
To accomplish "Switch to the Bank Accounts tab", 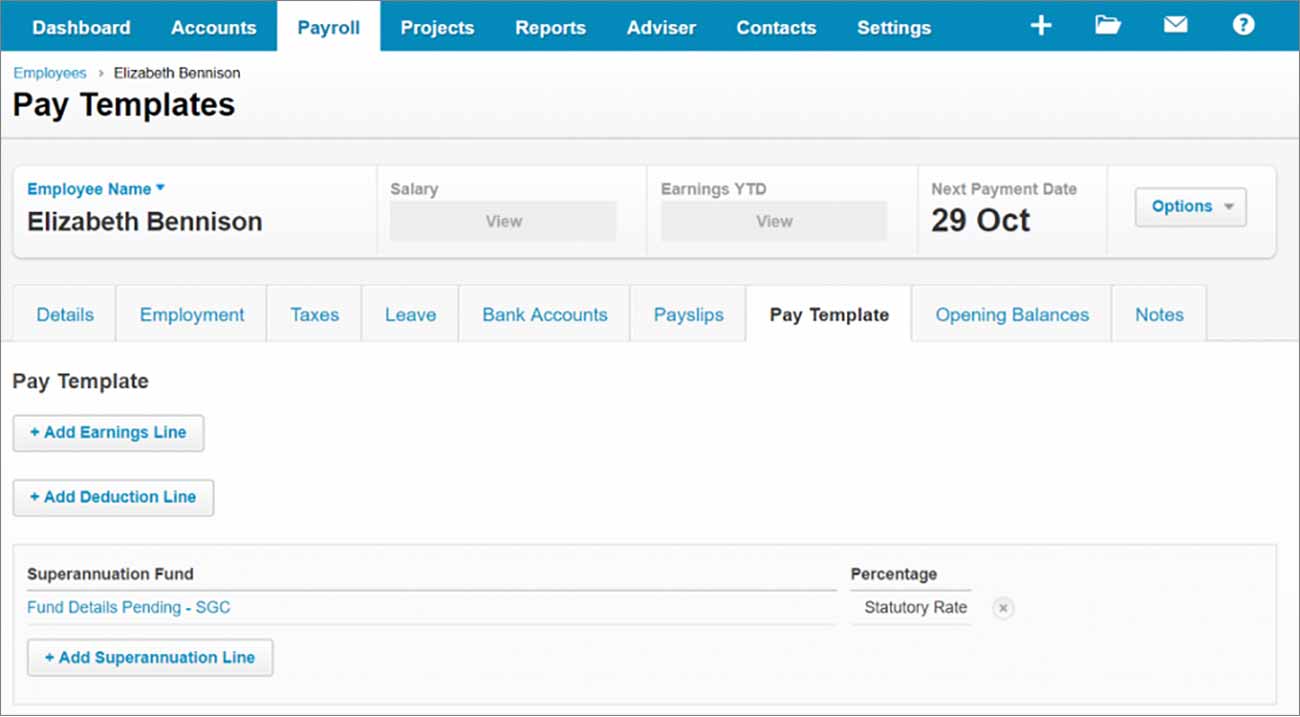I will 545,314.
